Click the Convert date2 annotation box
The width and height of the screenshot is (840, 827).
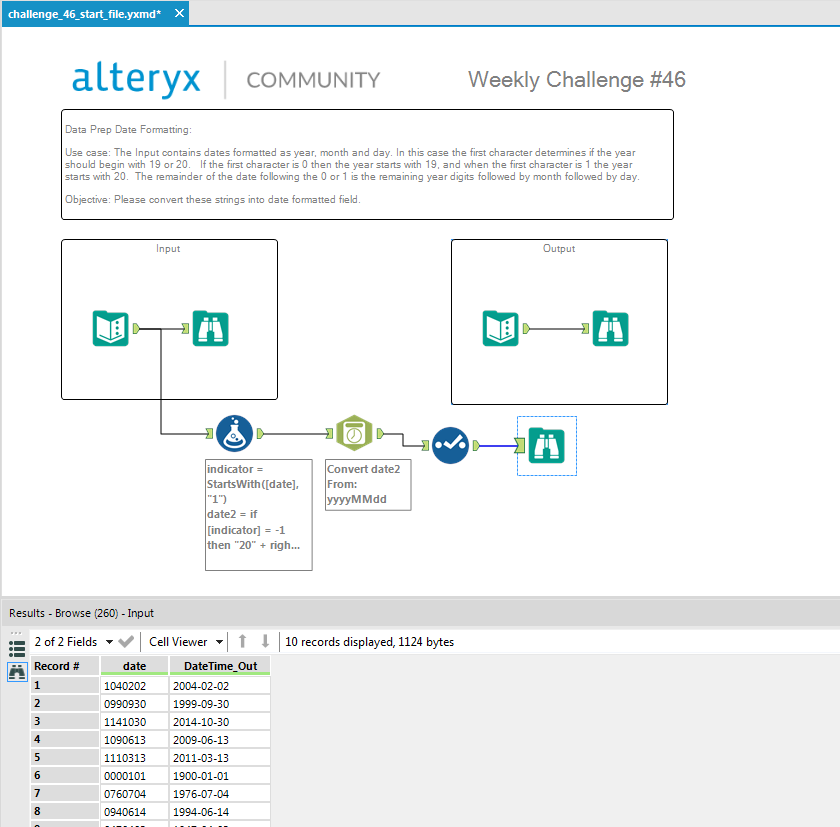(368, 485)
